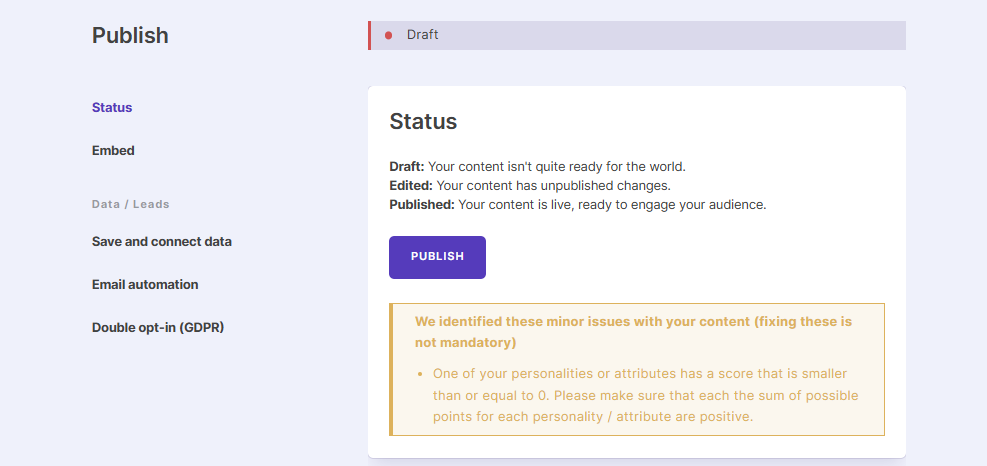The width and height of the screenshot is (987, 466).
Task: Click empty right end of Draft status bar
Action: (800, 35)
